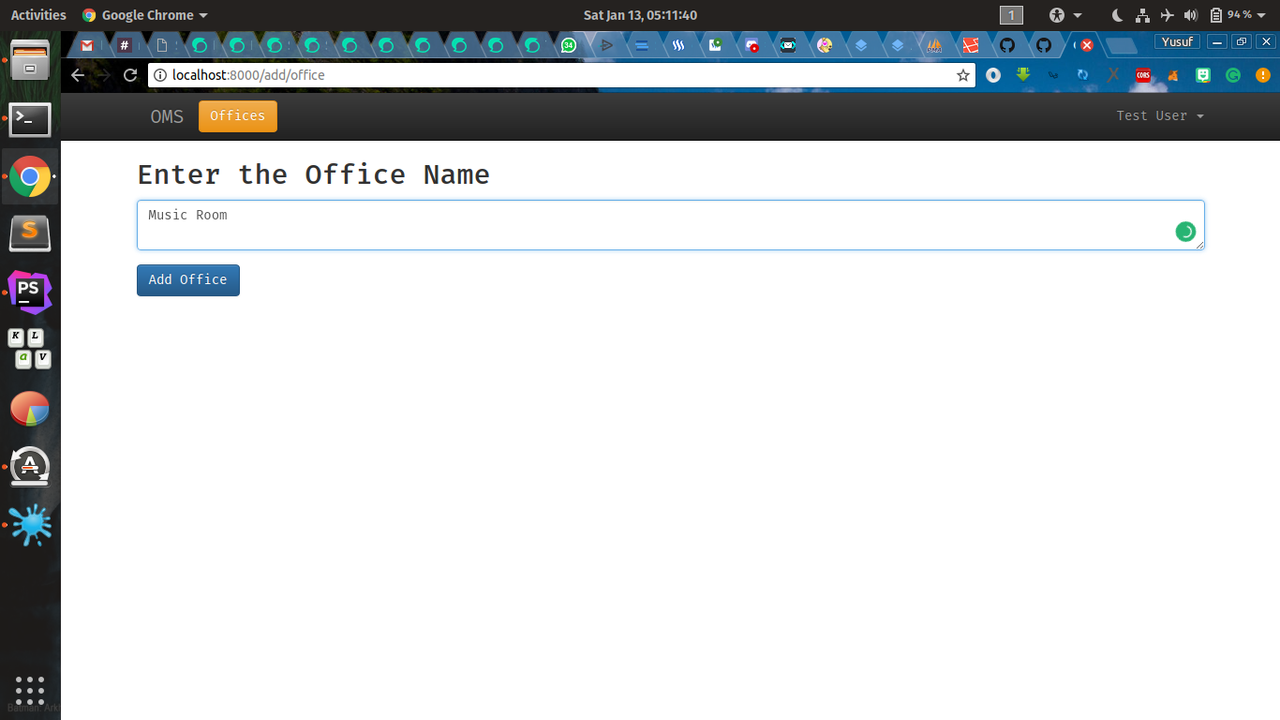Submit with the Add Office button
Viewport: 1280px width, 720px height.
188,280
